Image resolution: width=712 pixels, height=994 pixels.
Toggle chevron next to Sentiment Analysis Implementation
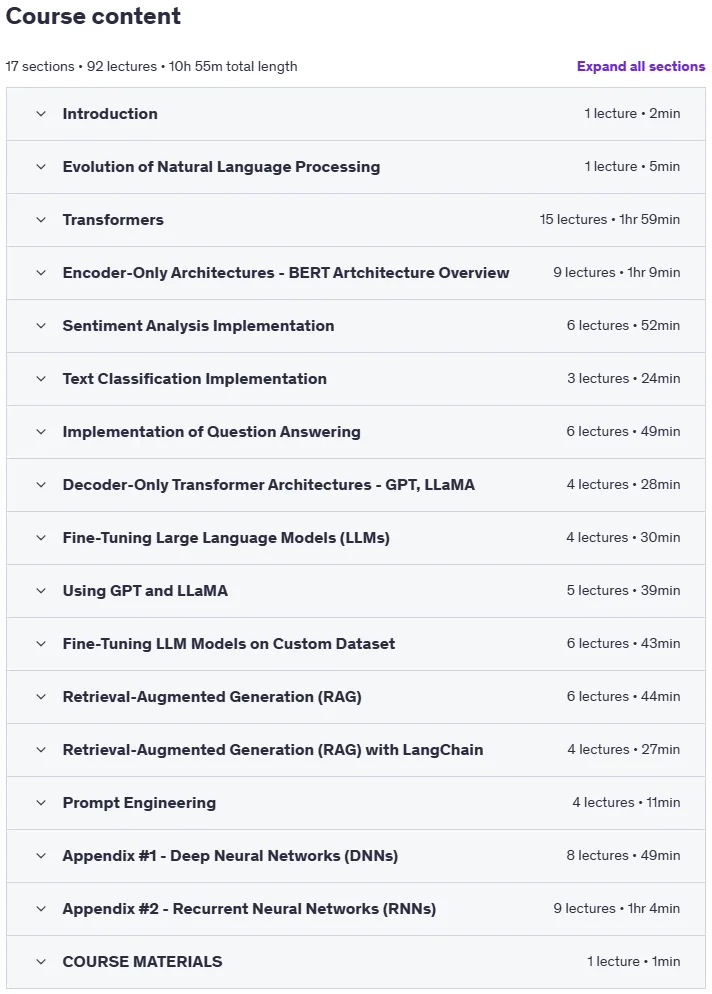tap(41, 326)
